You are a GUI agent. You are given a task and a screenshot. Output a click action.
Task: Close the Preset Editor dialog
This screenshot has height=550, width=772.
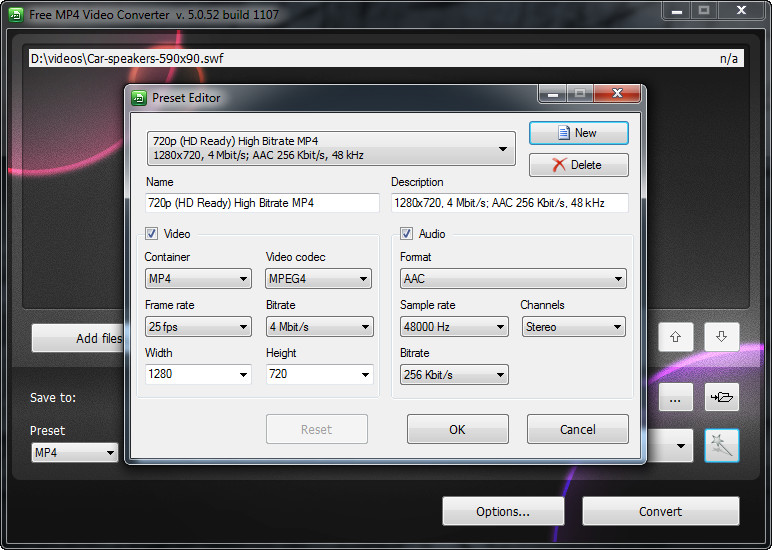click(617, 93)
